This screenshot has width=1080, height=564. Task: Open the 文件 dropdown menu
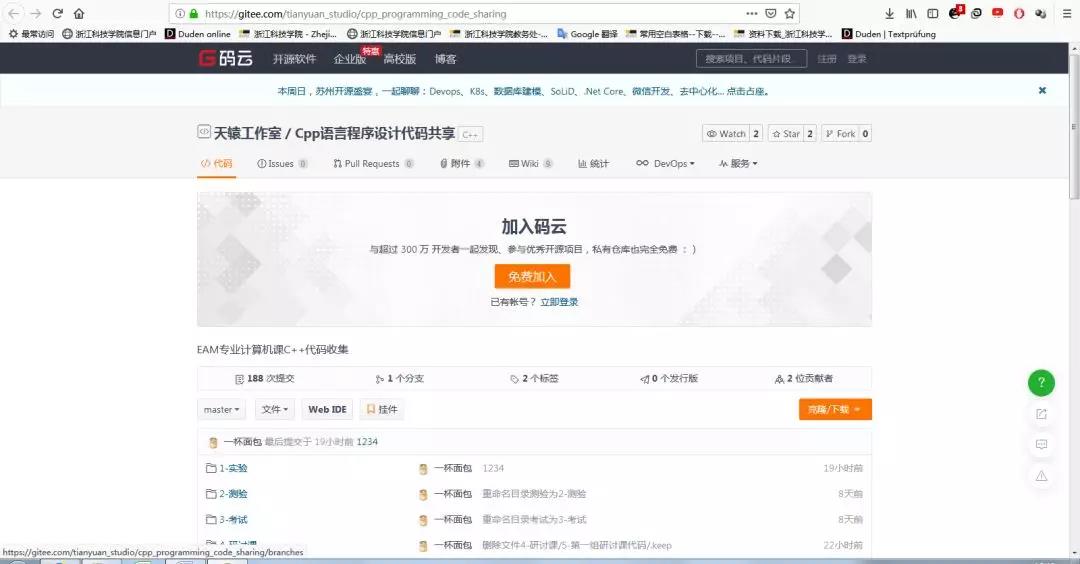[x=275, y=409]
